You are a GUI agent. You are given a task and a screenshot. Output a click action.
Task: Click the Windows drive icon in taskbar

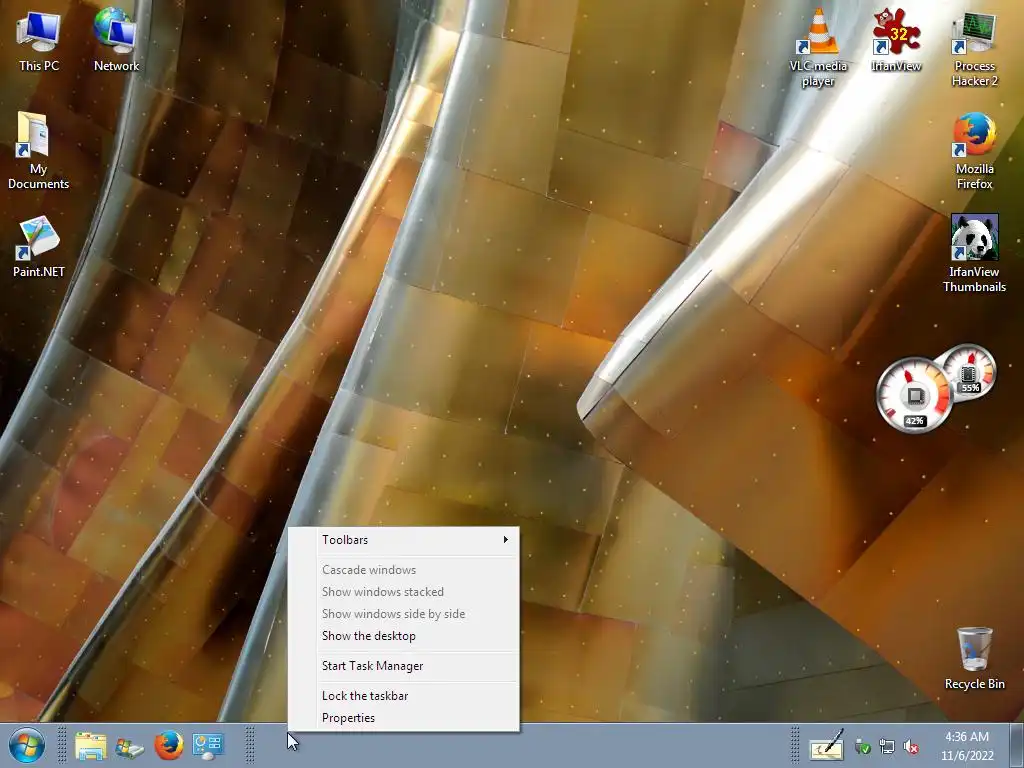129,746
